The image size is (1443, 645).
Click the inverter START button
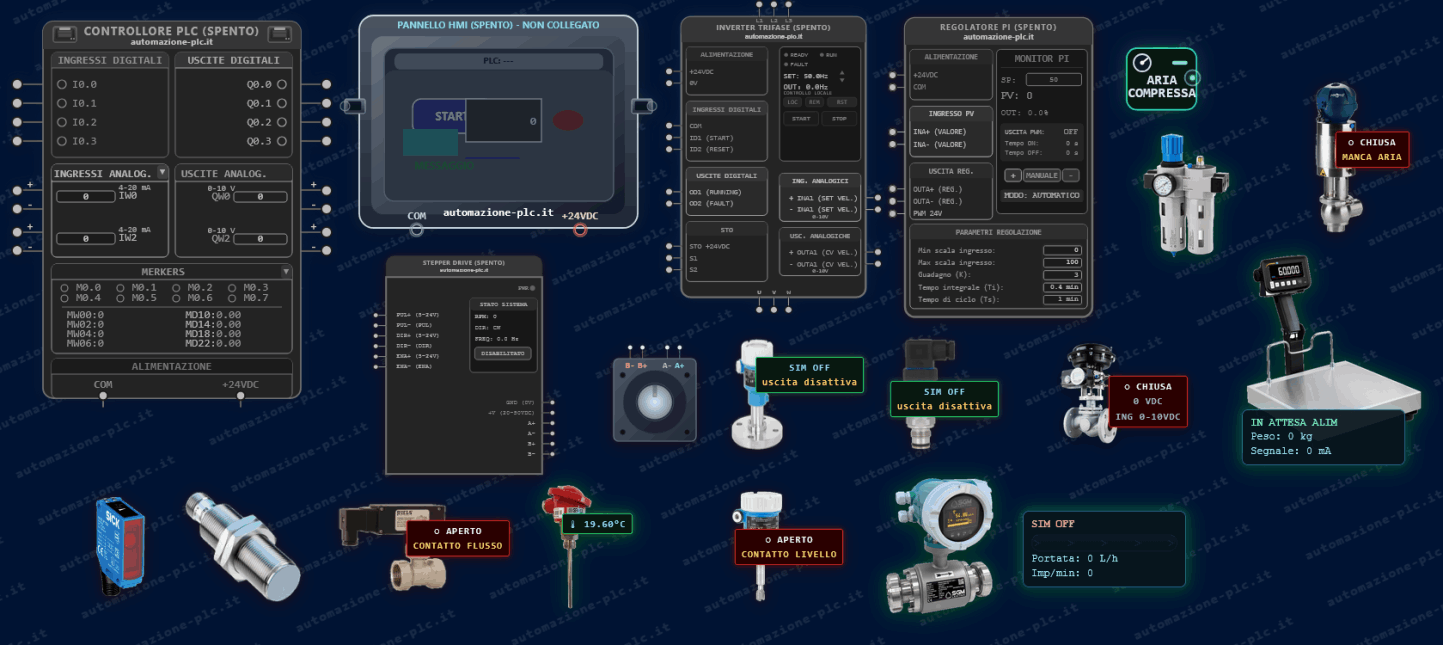tap(801, 119)
